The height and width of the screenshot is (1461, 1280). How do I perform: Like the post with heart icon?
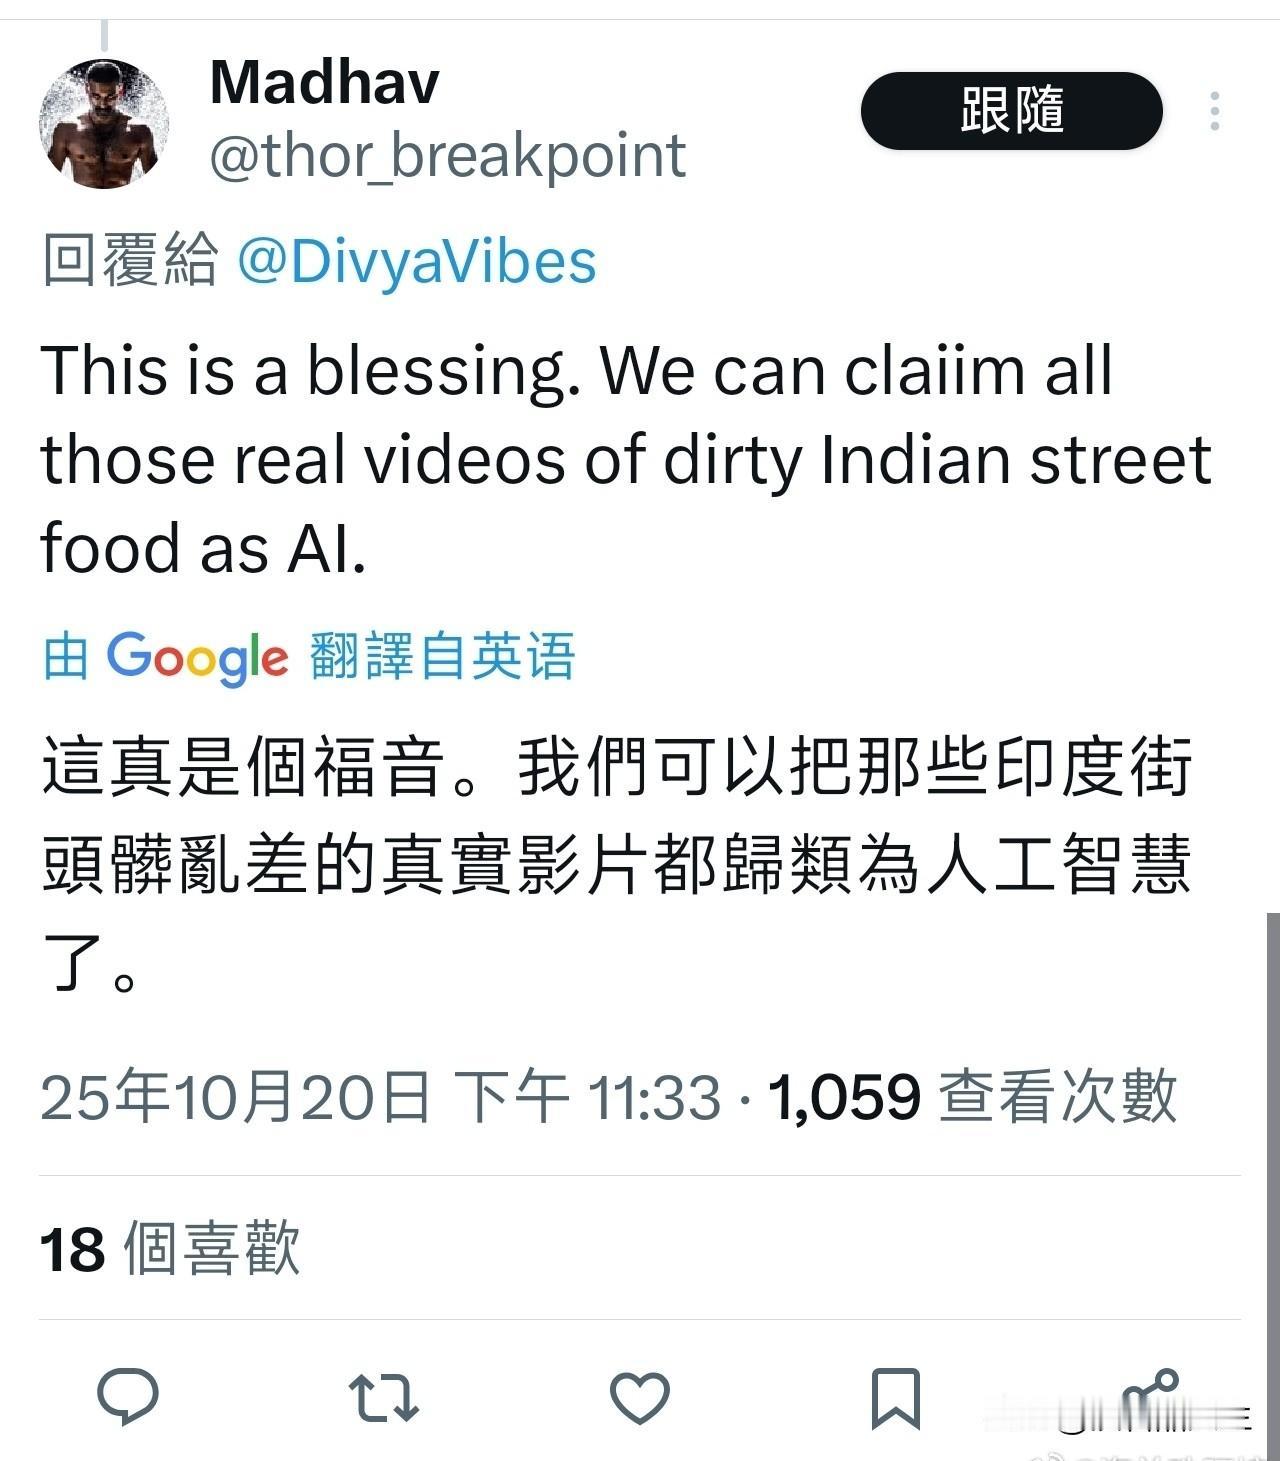pos(640,1397)
